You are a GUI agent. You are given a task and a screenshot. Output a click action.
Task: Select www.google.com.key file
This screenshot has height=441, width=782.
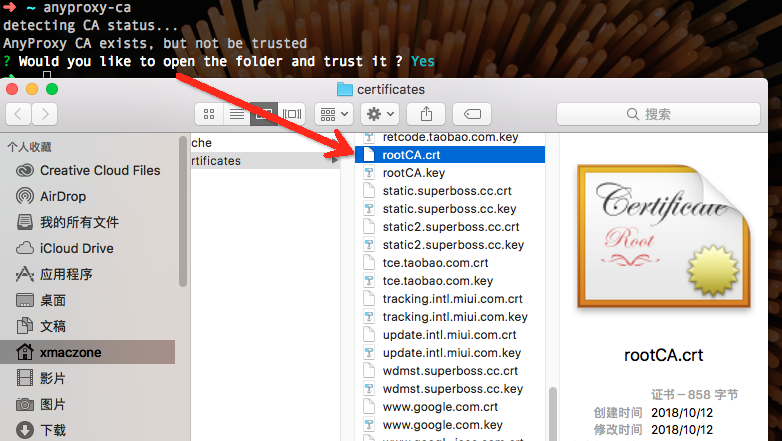tap(450, 425)
